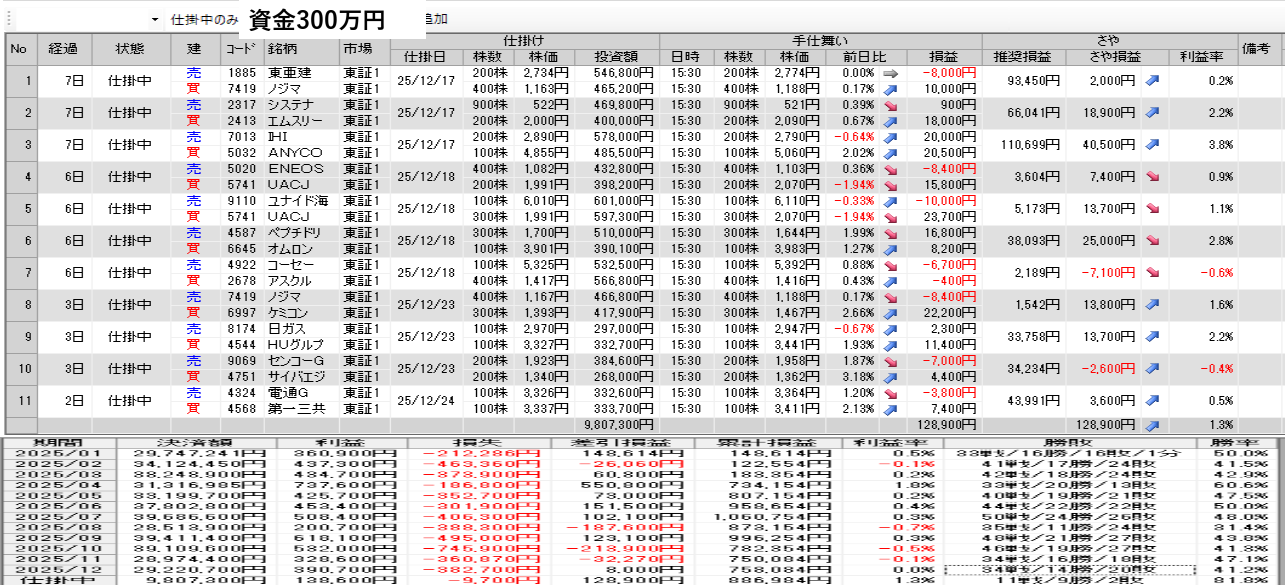Click the up arrow beside 3,600円 さや損益

tap(1152, 401)
